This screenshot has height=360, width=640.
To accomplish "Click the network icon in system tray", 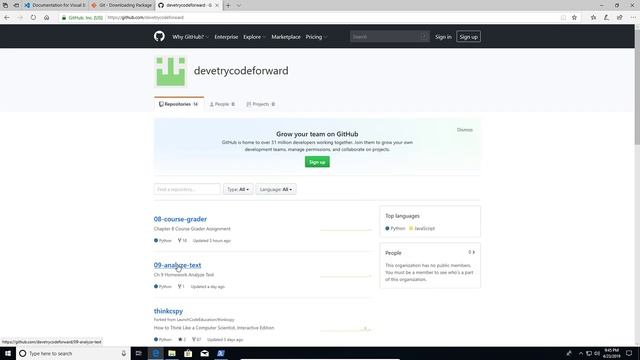I will 589,353.
